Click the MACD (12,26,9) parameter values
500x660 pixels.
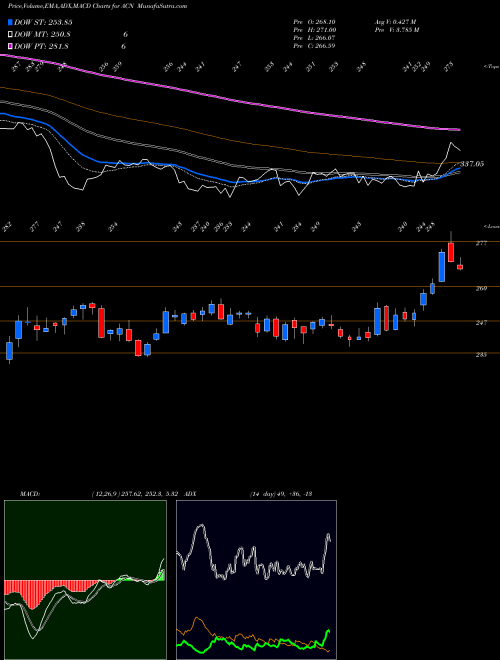(136, 493)
